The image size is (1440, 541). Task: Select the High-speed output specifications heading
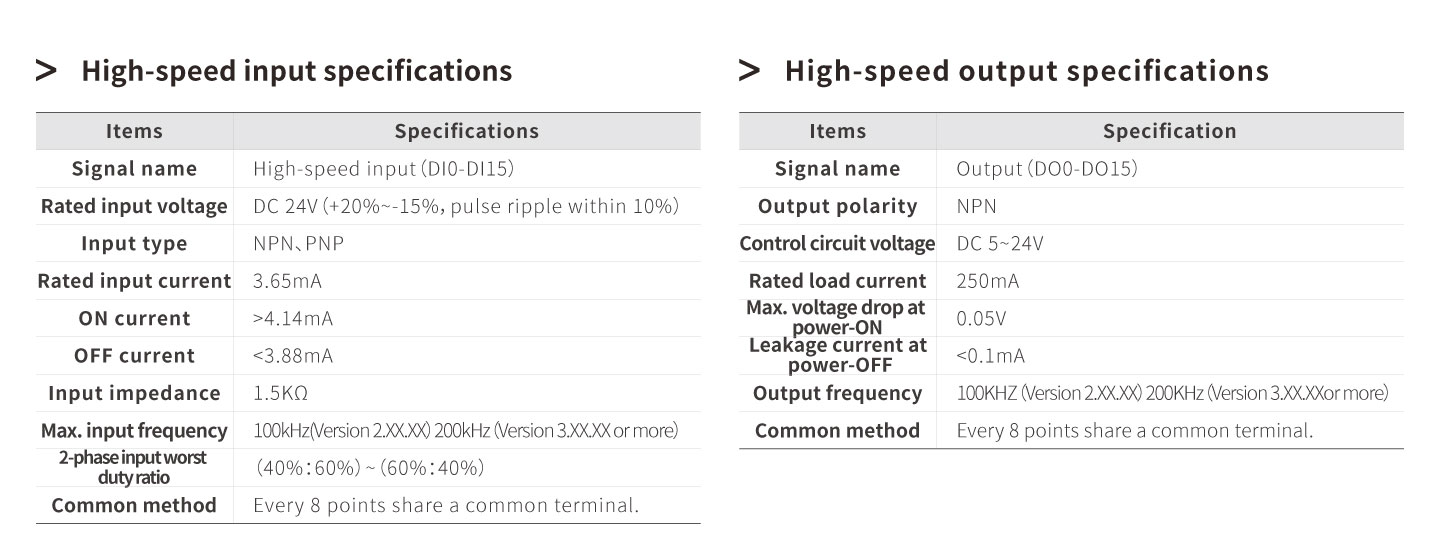1027,71
